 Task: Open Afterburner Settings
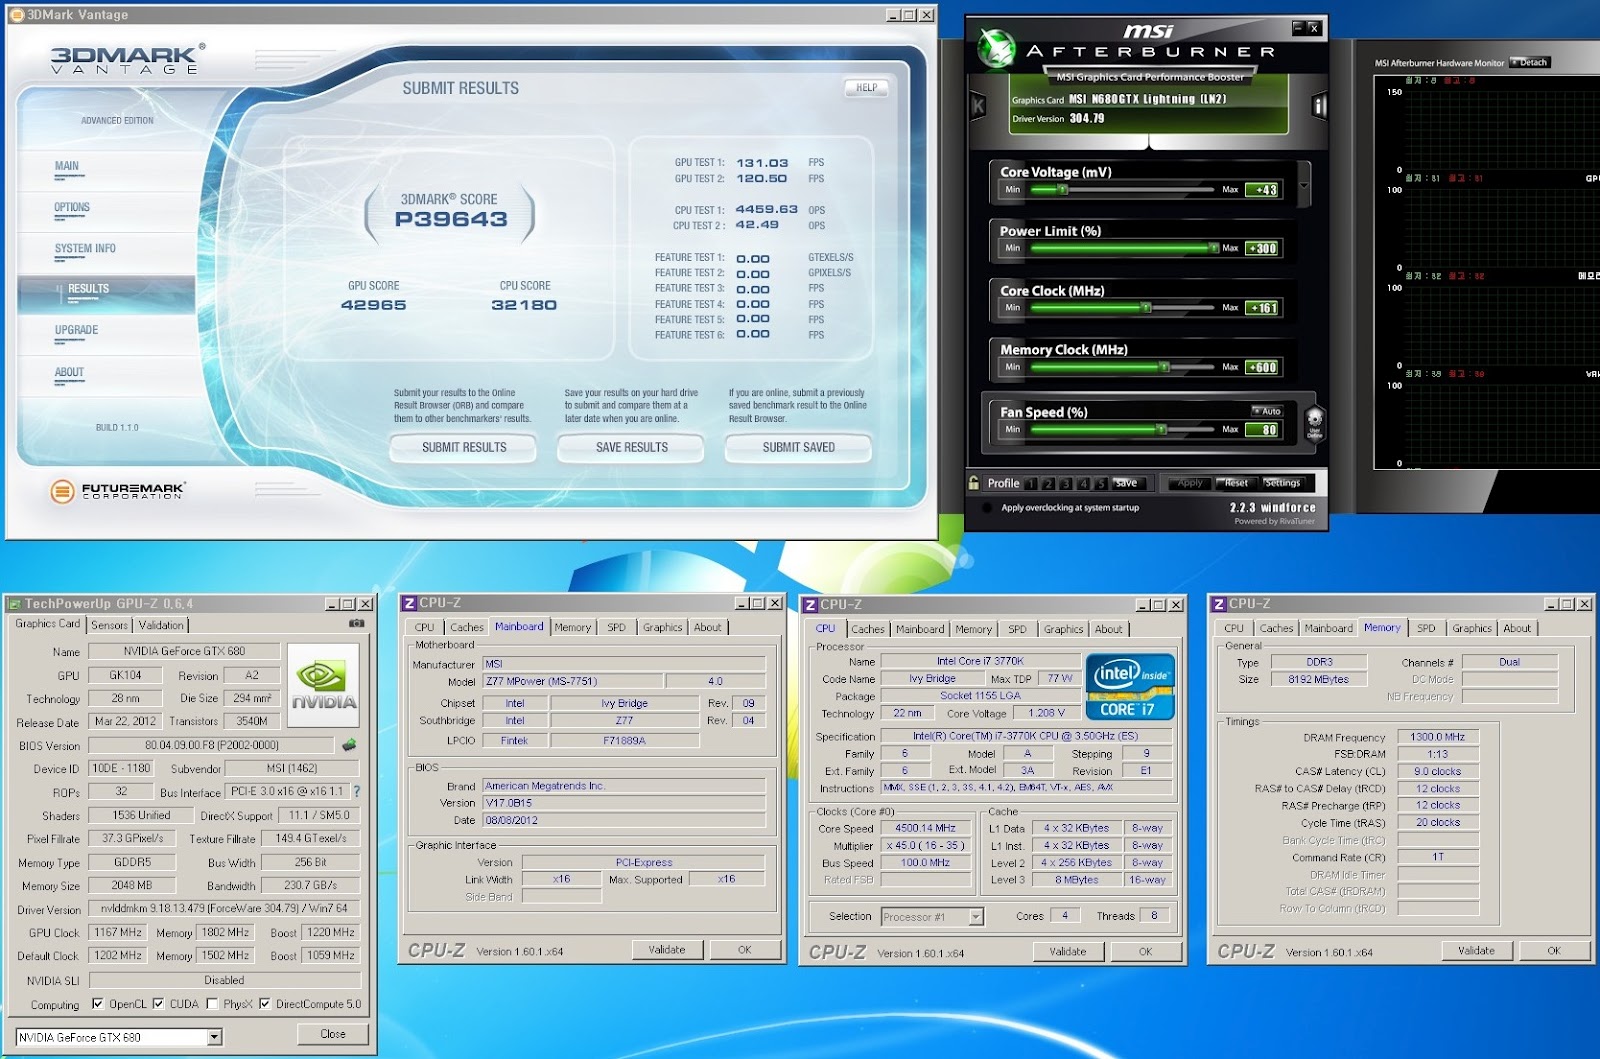1282,483
